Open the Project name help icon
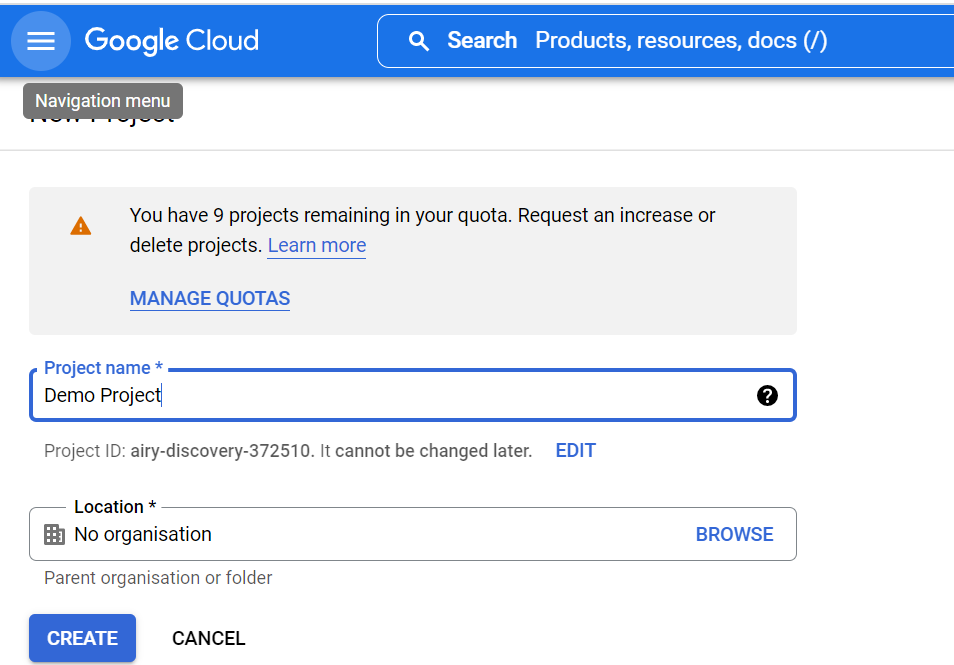 [767, 395]
